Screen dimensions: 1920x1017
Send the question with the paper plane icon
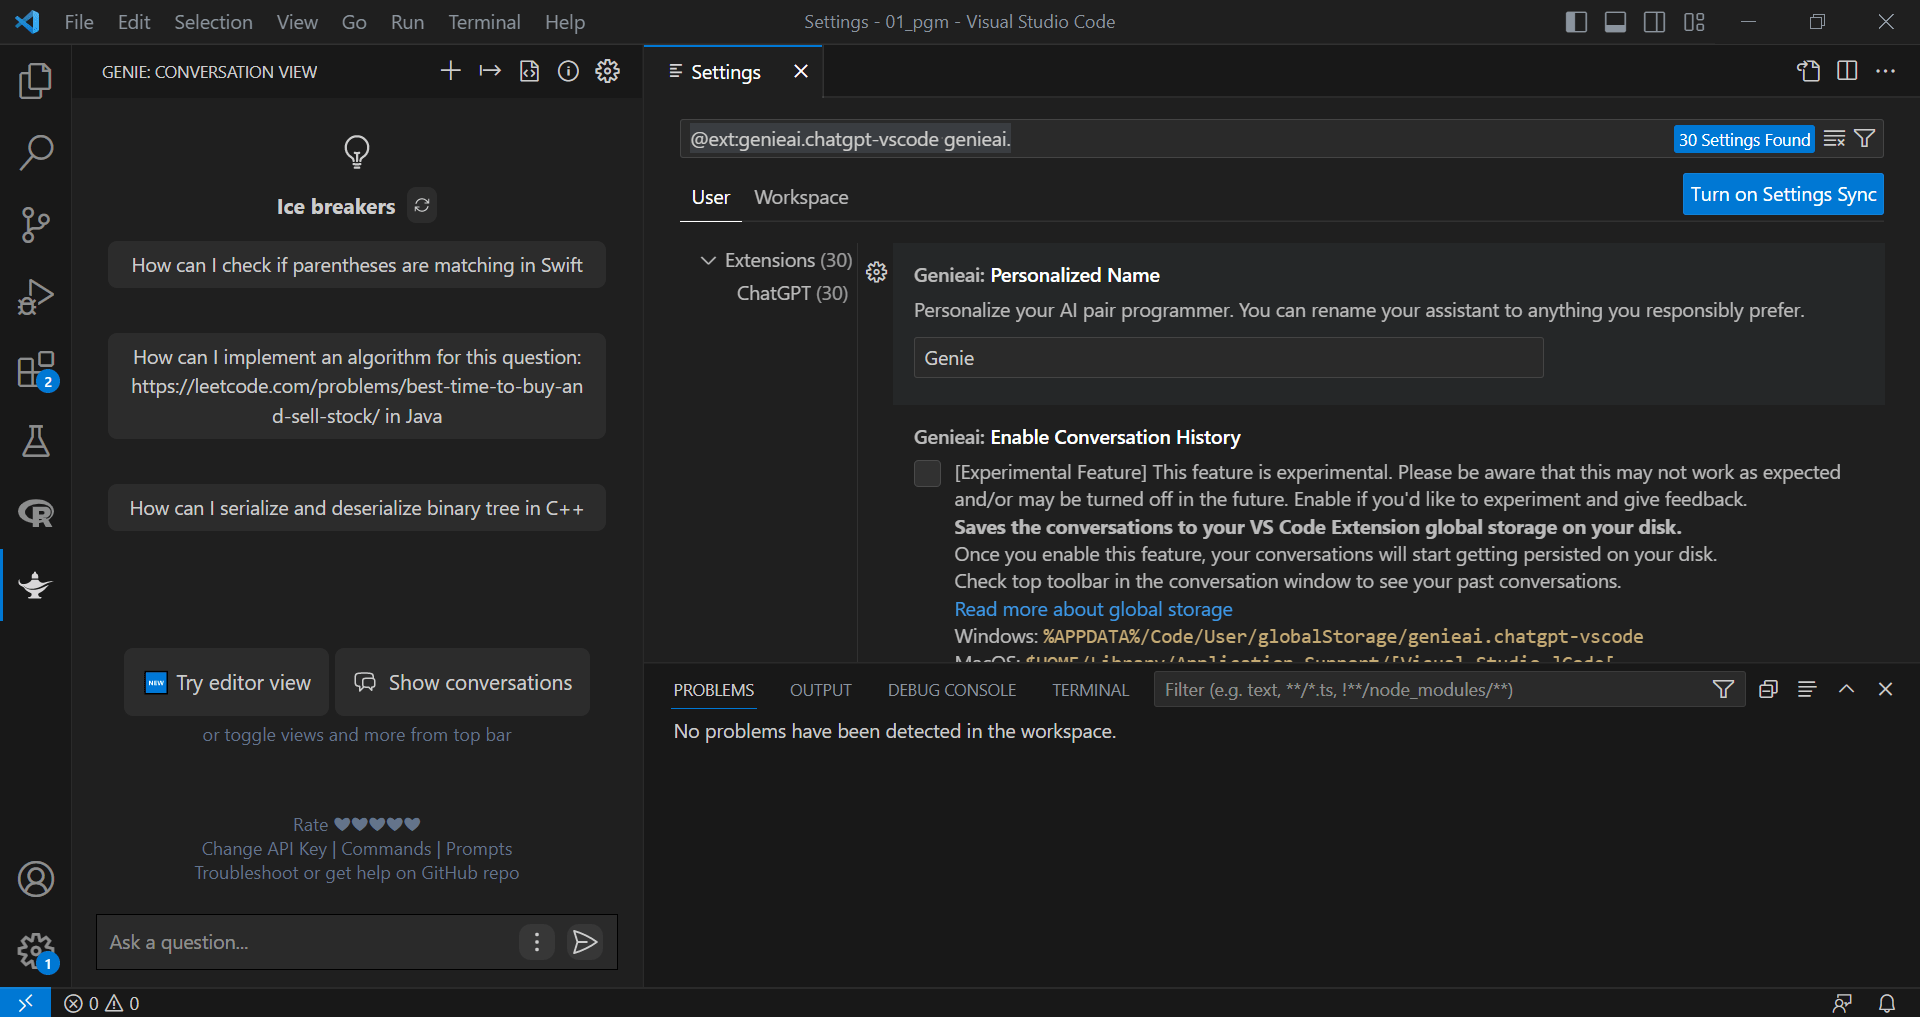click(x=586, y=941)
